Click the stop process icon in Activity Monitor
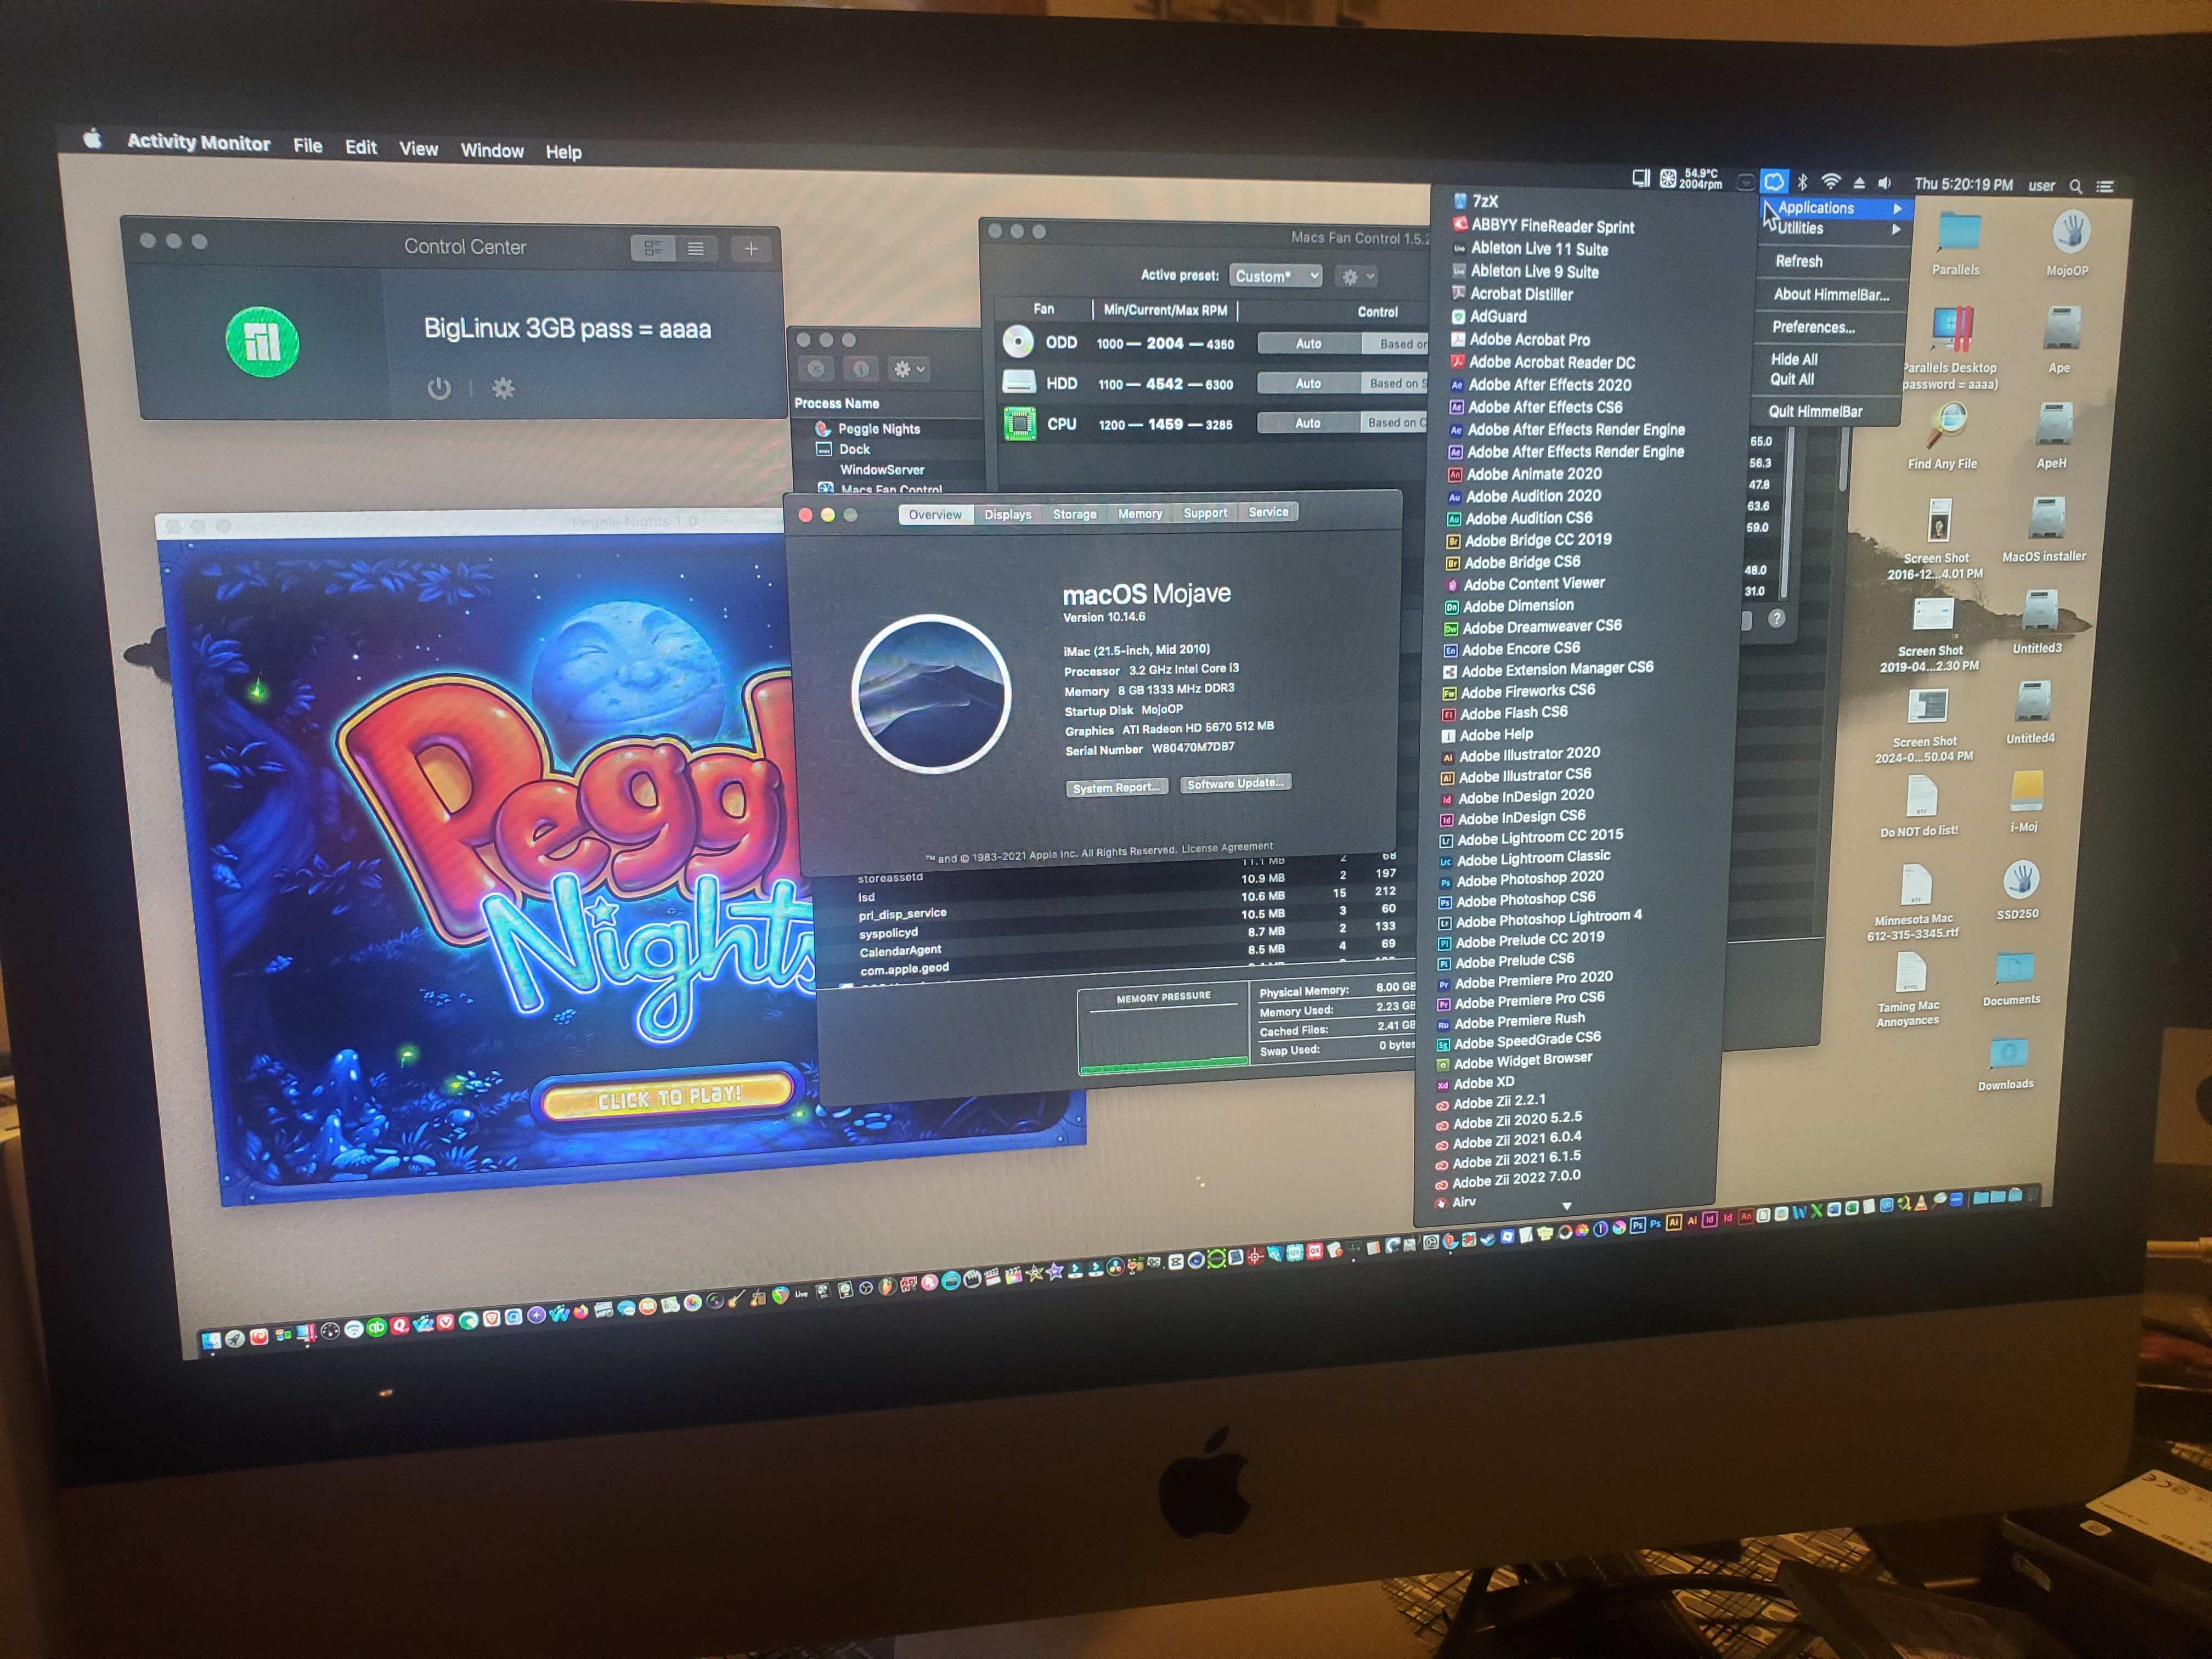Image resolution: width=2212 pixels, height=1659 pixels. click(x=816, y=369)
